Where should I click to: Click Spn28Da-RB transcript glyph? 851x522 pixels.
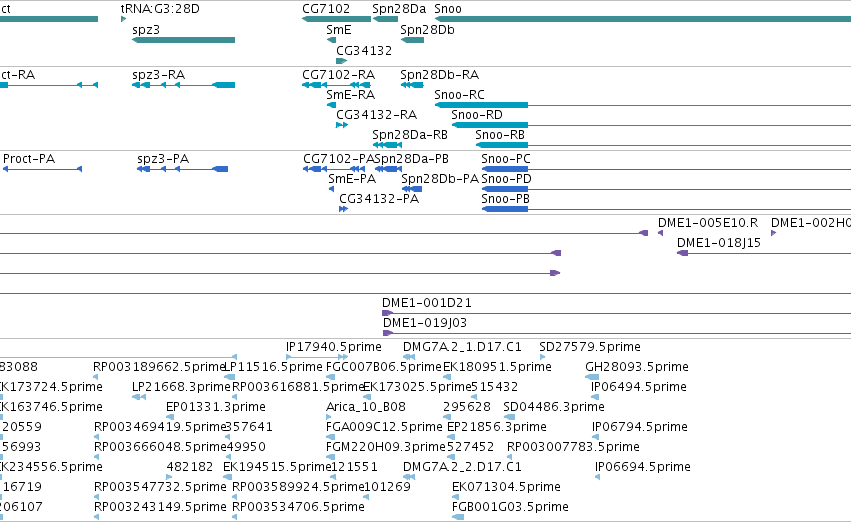(388, 145)
